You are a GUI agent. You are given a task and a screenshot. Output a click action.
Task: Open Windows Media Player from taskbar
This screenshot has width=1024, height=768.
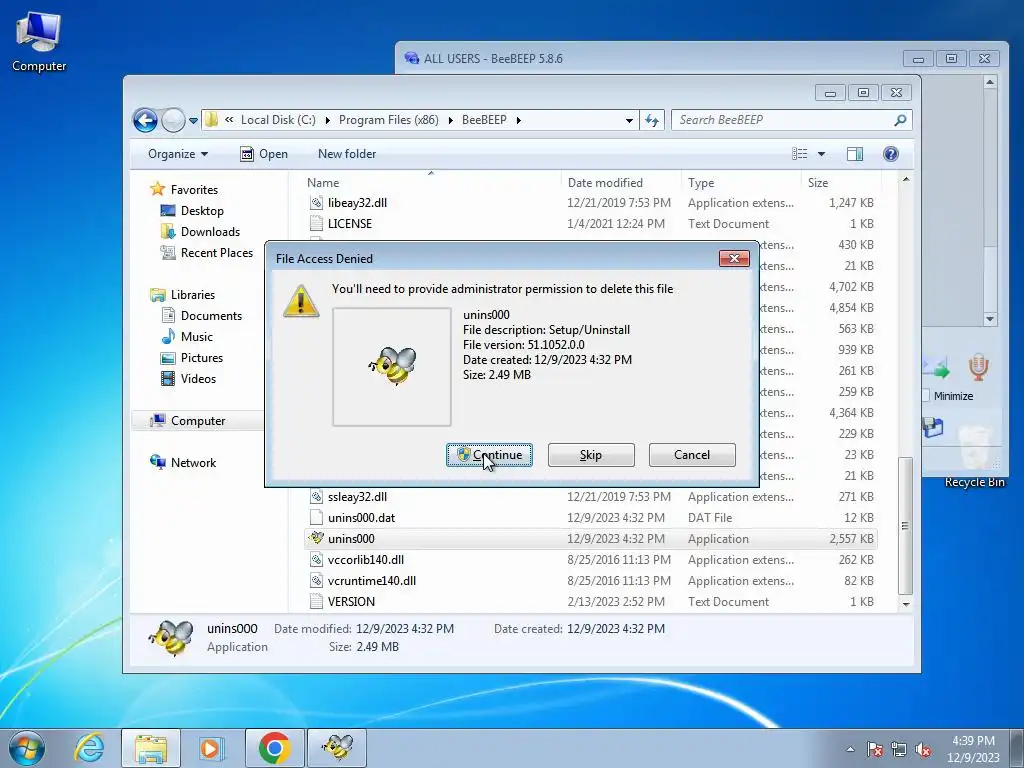click(x=212, y=748)
